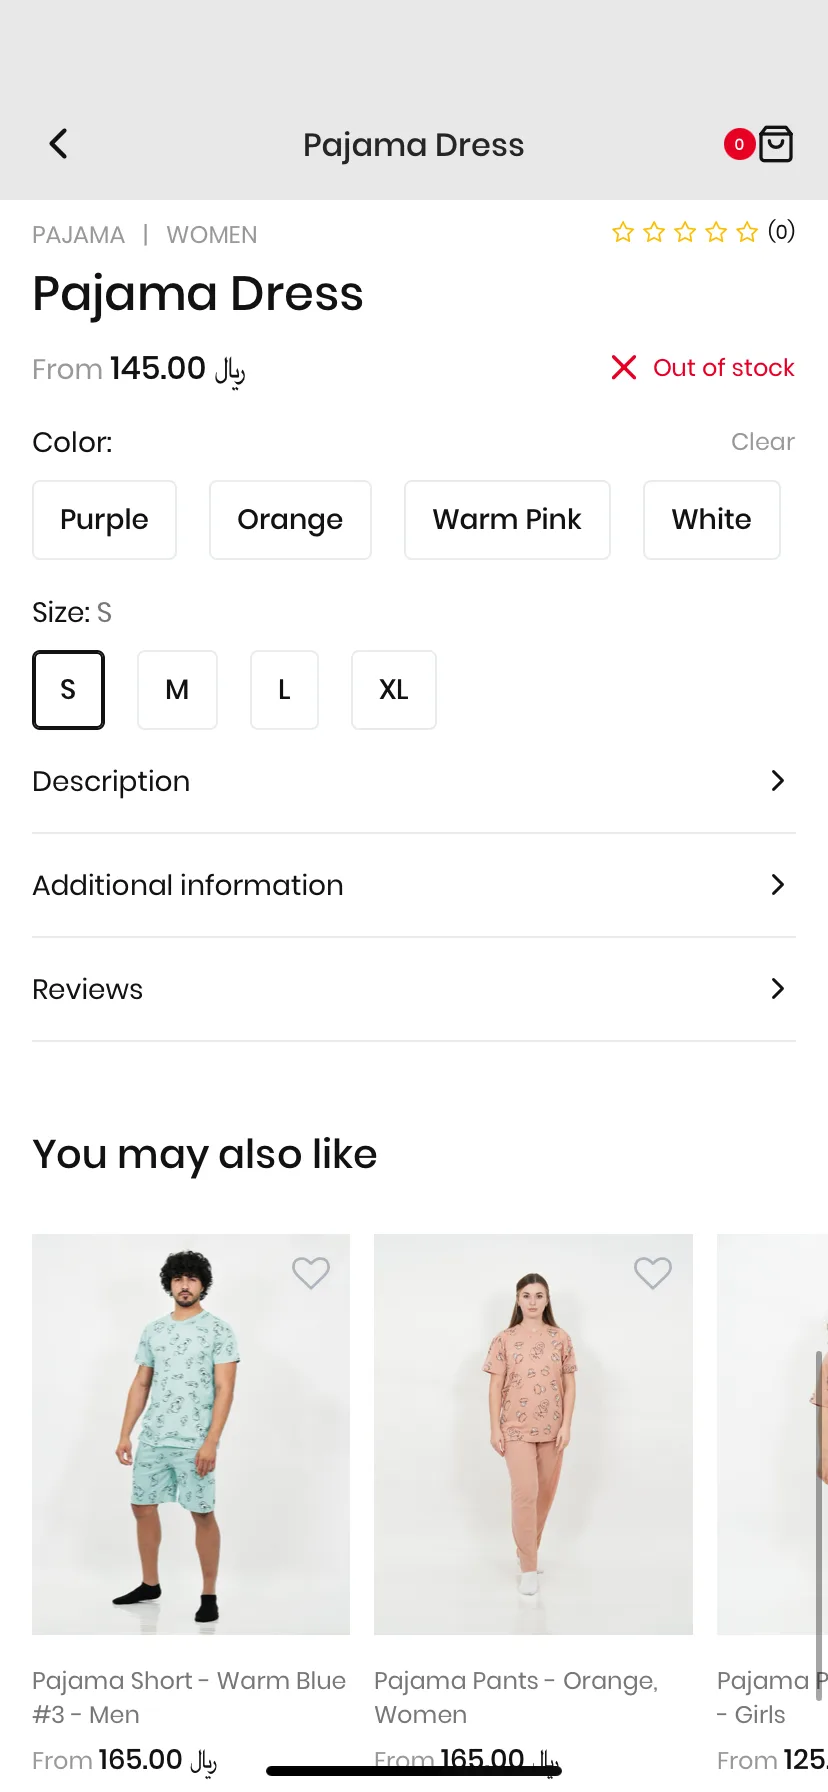This screenshot has height=1792, width=828.
Task: Open the WOMEN breadcrumb category
Action: coord(212,235)
